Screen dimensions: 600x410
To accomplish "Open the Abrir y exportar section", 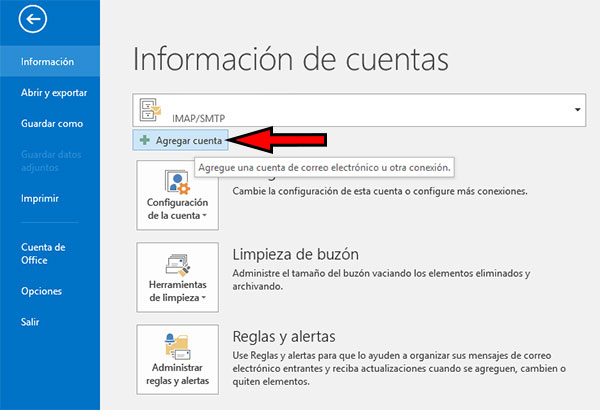I will click(54, 93).
